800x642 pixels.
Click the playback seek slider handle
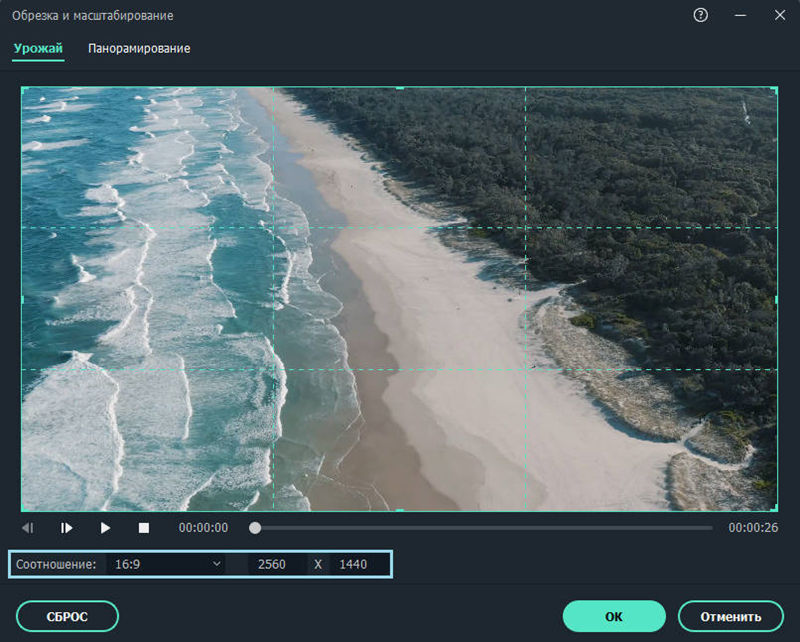tap(256, 527)
